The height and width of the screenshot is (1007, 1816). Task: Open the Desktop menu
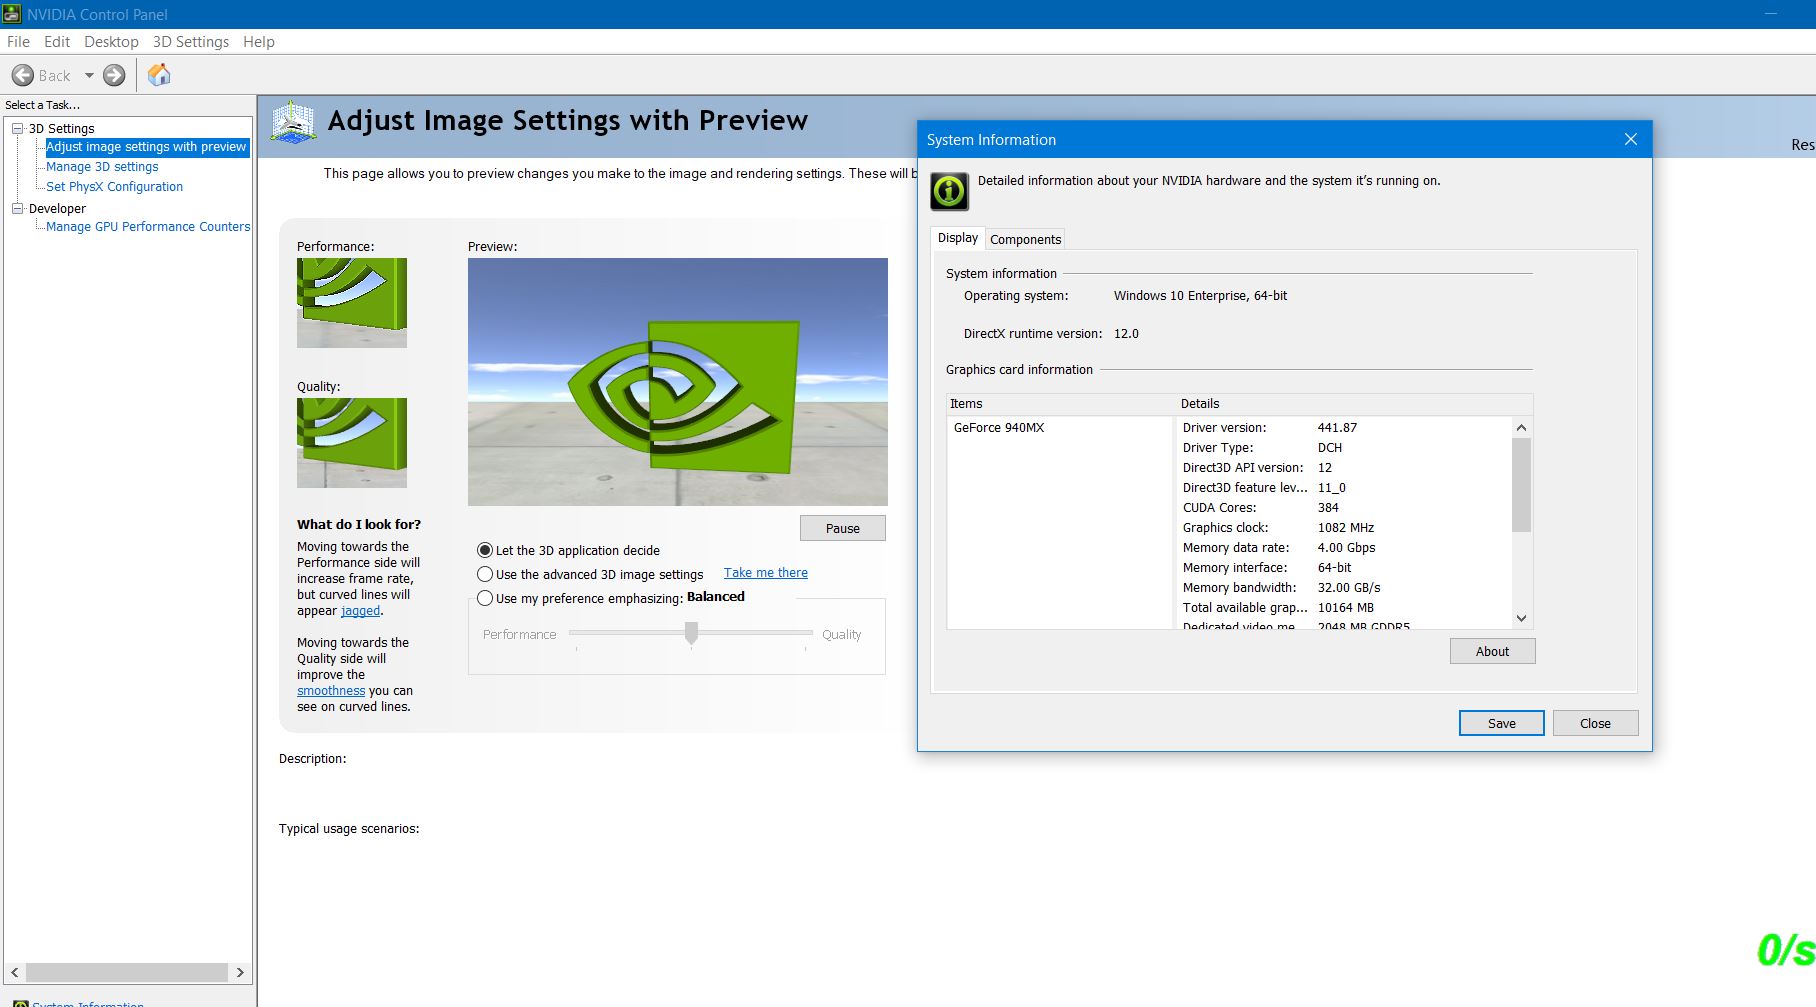[111, 42]
